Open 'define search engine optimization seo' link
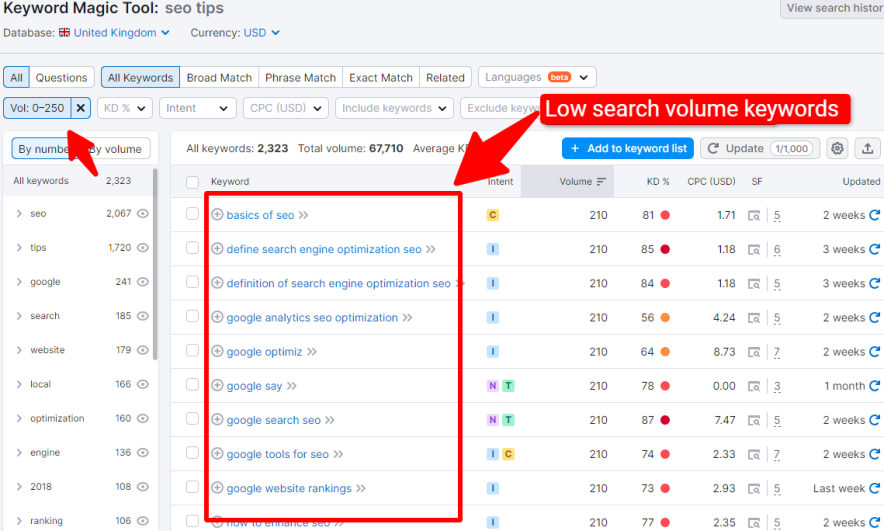884x531 pixels. click(324, 249)
